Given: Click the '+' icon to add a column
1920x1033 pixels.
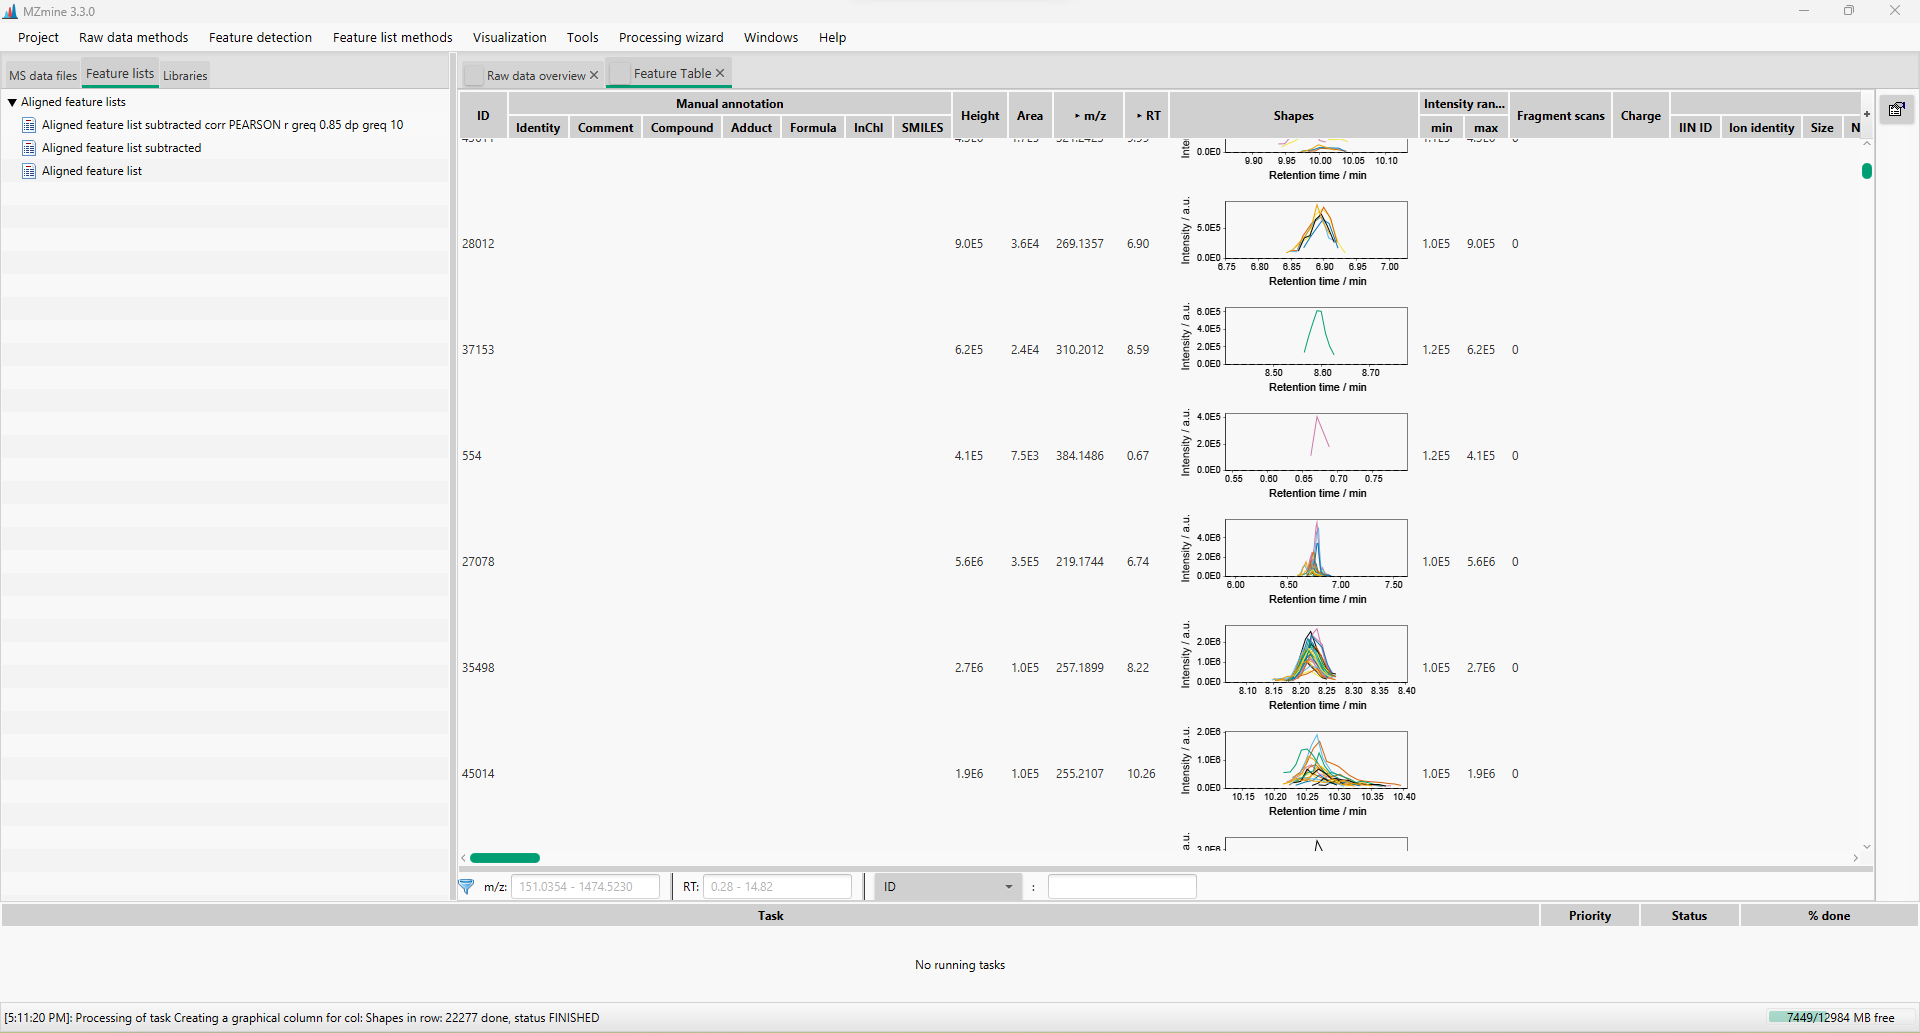Looking at the screenshot, I should click(1866, 114).
